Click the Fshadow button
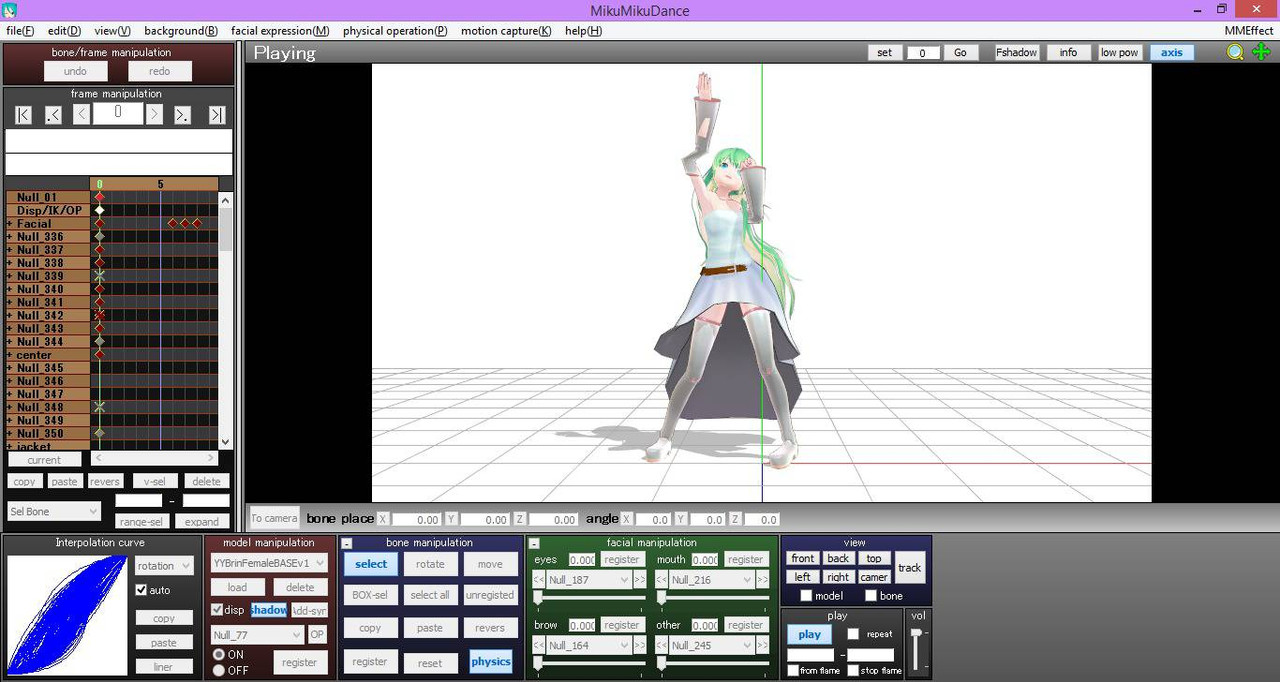Viewport: 1280px width, 682px height. point(1017,52)
